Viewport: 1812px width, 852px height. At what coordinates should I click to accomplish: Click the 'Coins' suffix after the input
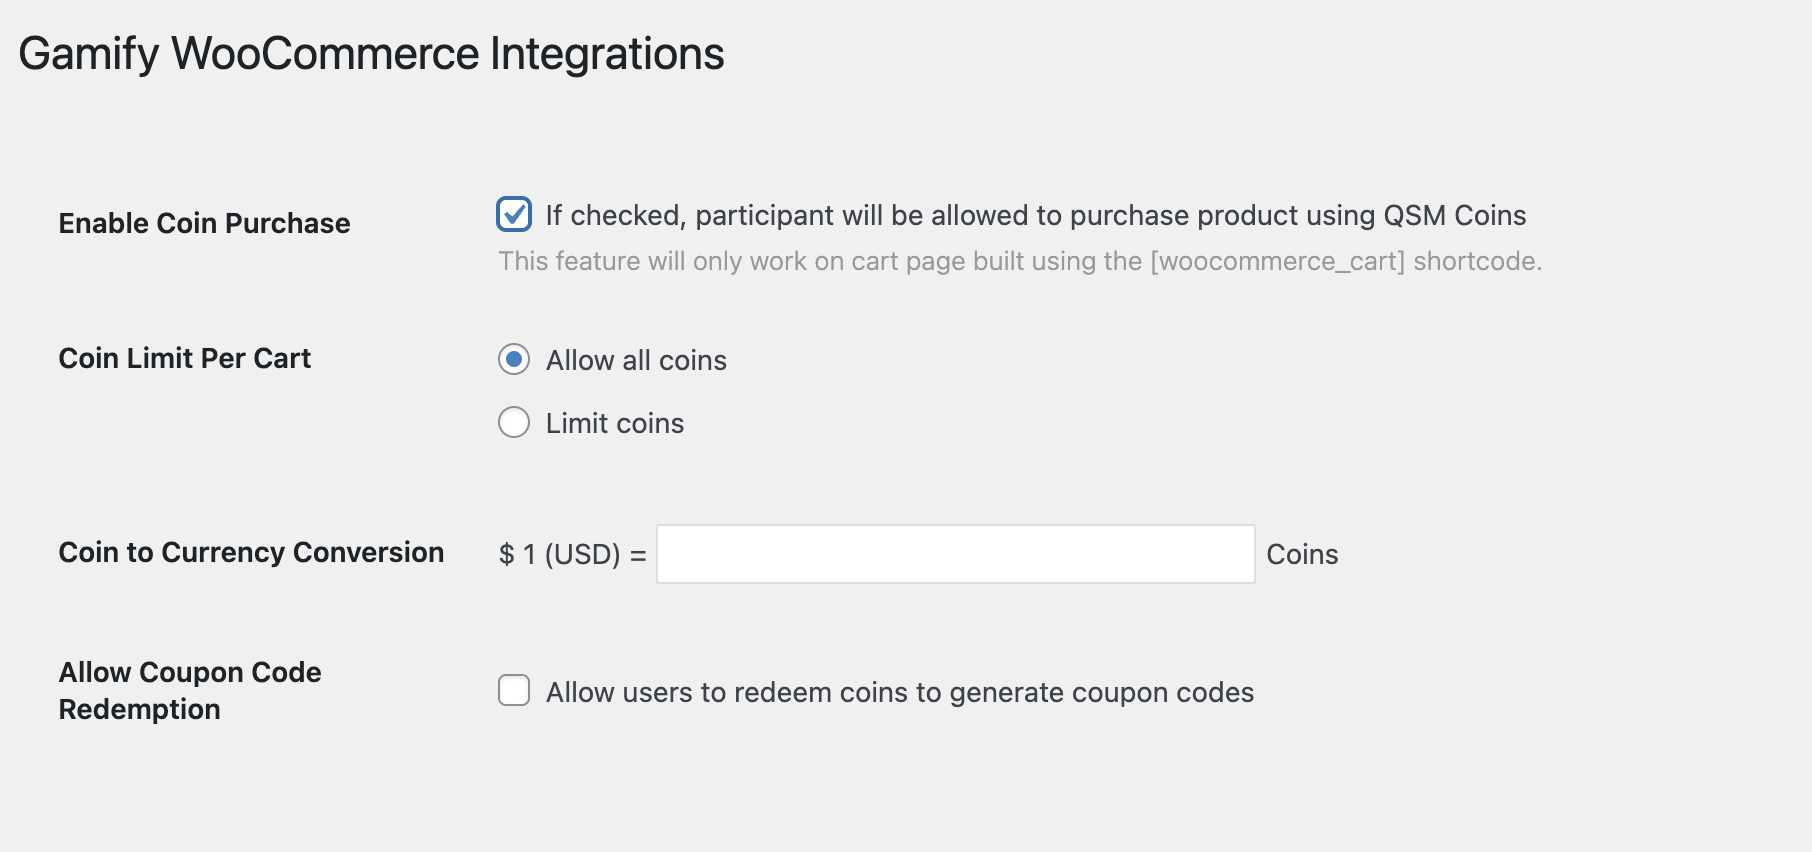[x=1302, y=555]
